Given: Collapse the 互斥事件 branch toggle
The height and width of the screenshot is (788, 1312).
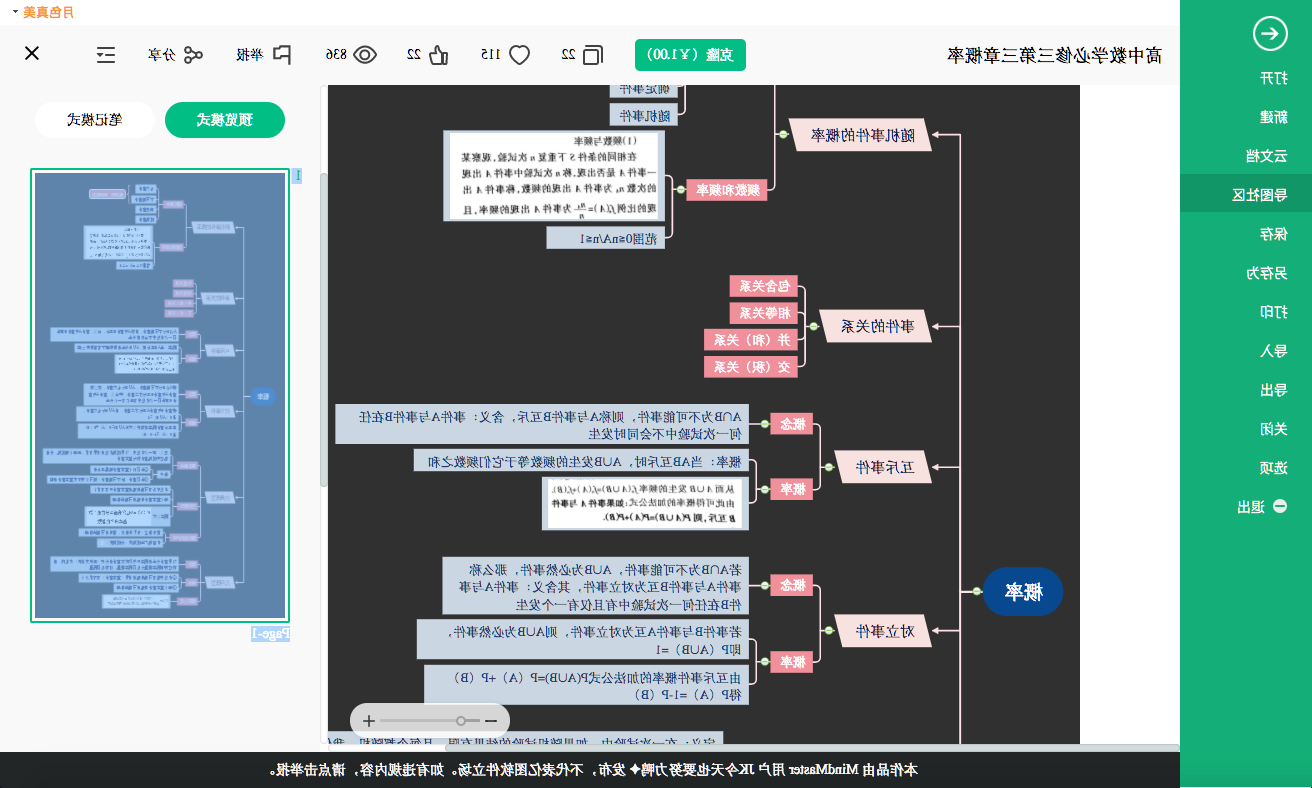Looking at the screenshot, I should (828, 466).
